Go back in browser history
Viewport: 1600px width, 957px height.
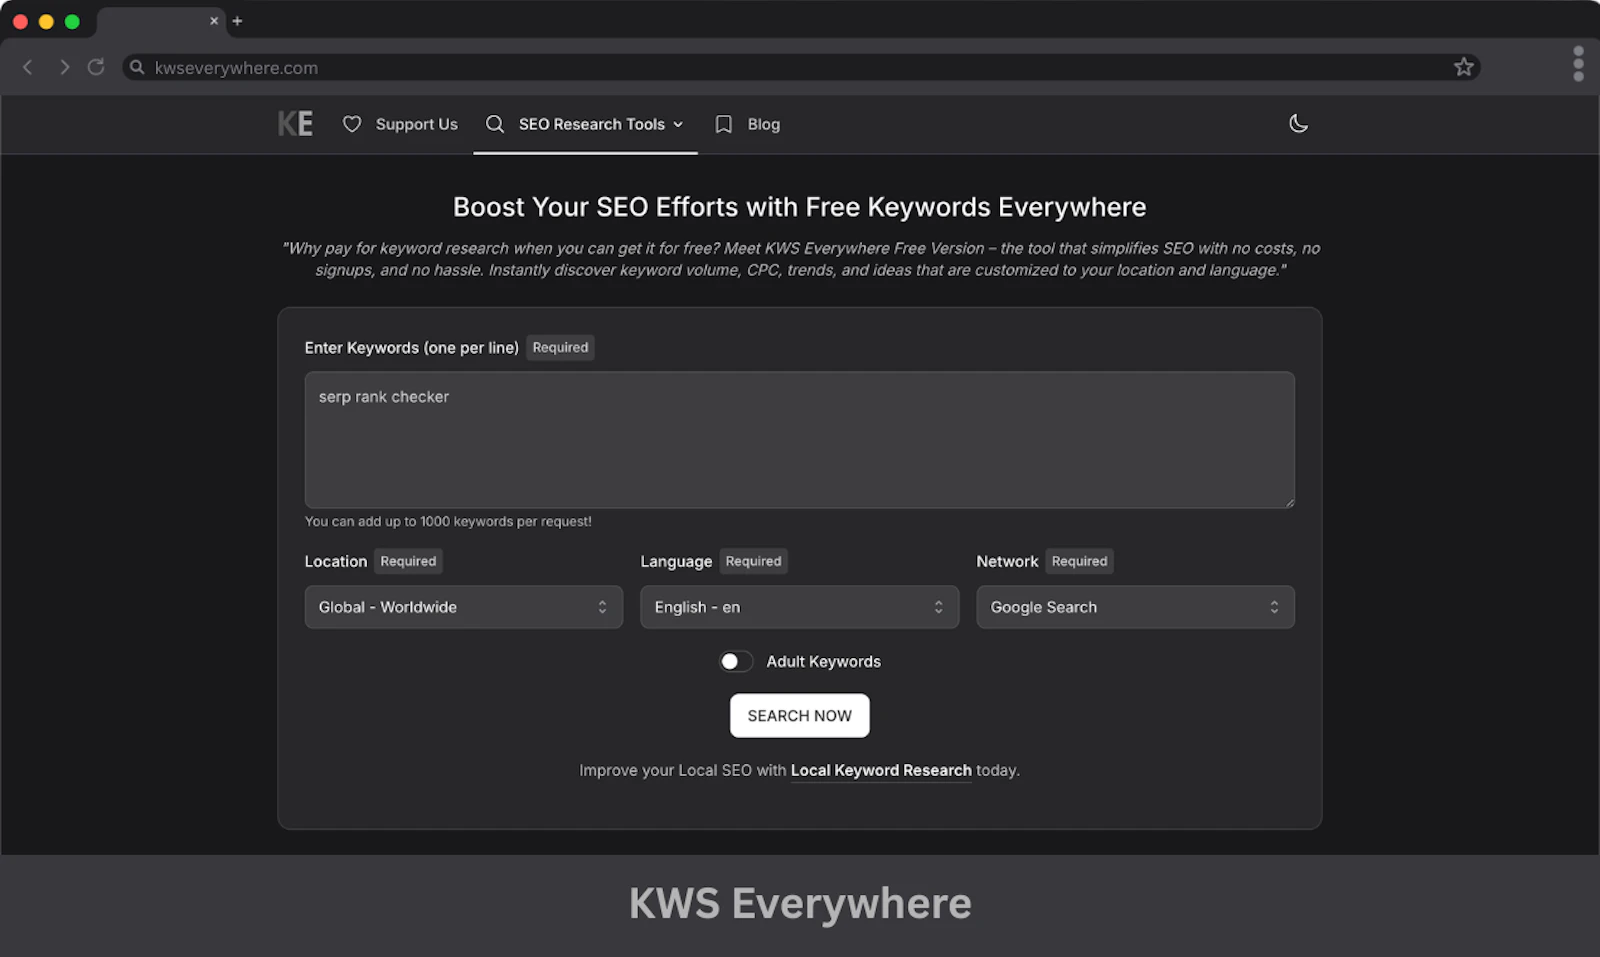[28, 67]
